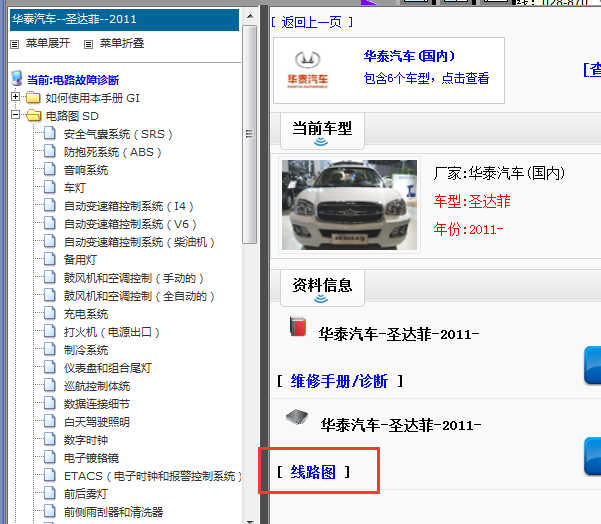Click the page icon next to 音响系统
This screenshot has height=524, width=601.
pyautogui.click(x=49, y=169)
